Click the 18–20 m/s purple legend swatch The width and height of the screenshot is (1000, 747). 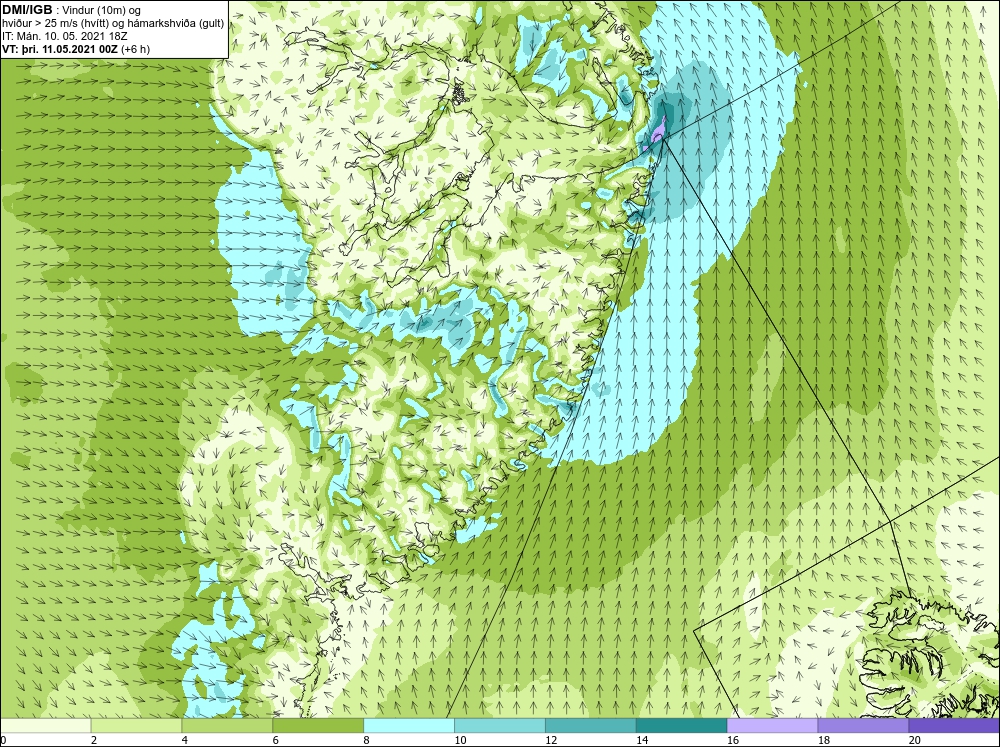coord(863,725)
